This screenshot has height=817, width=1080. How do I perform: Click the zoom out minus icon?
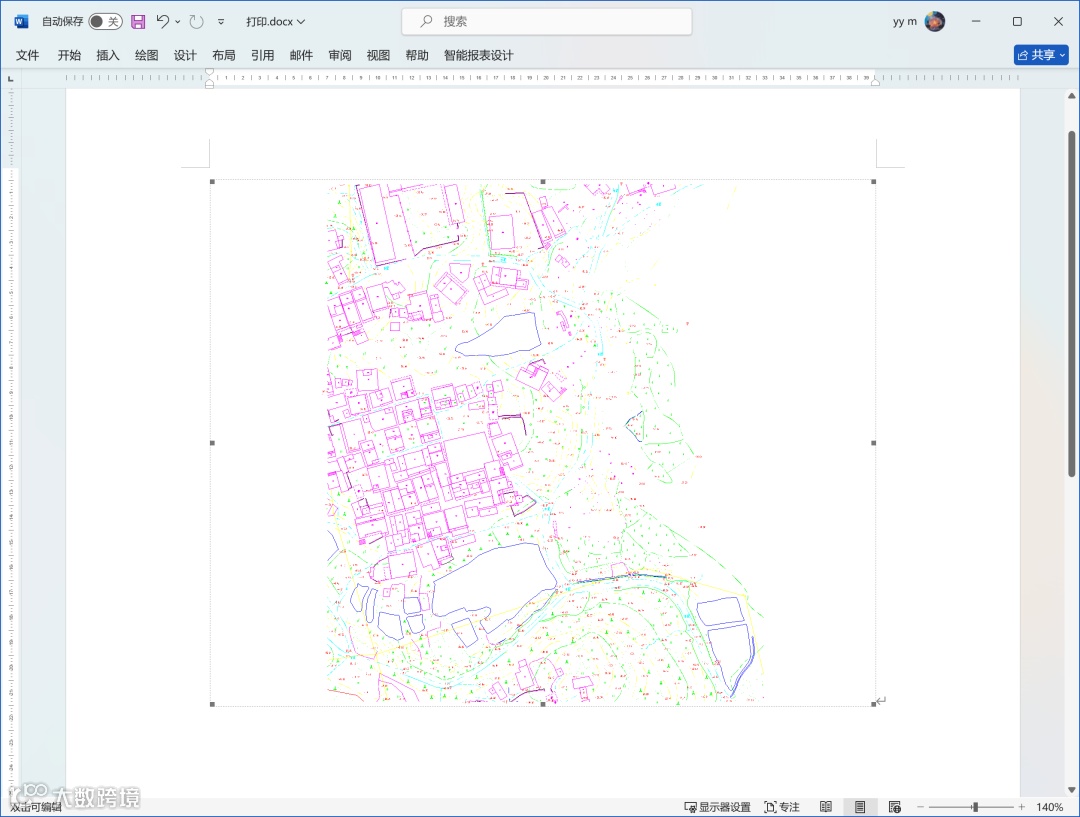coord(921,807)
